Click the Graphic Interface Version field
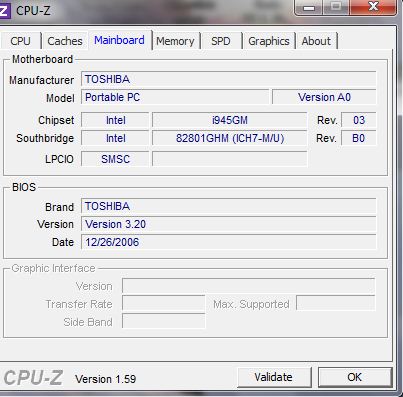Image resolution: width=403 pixels, height=397 pixels. click(248, 286)
